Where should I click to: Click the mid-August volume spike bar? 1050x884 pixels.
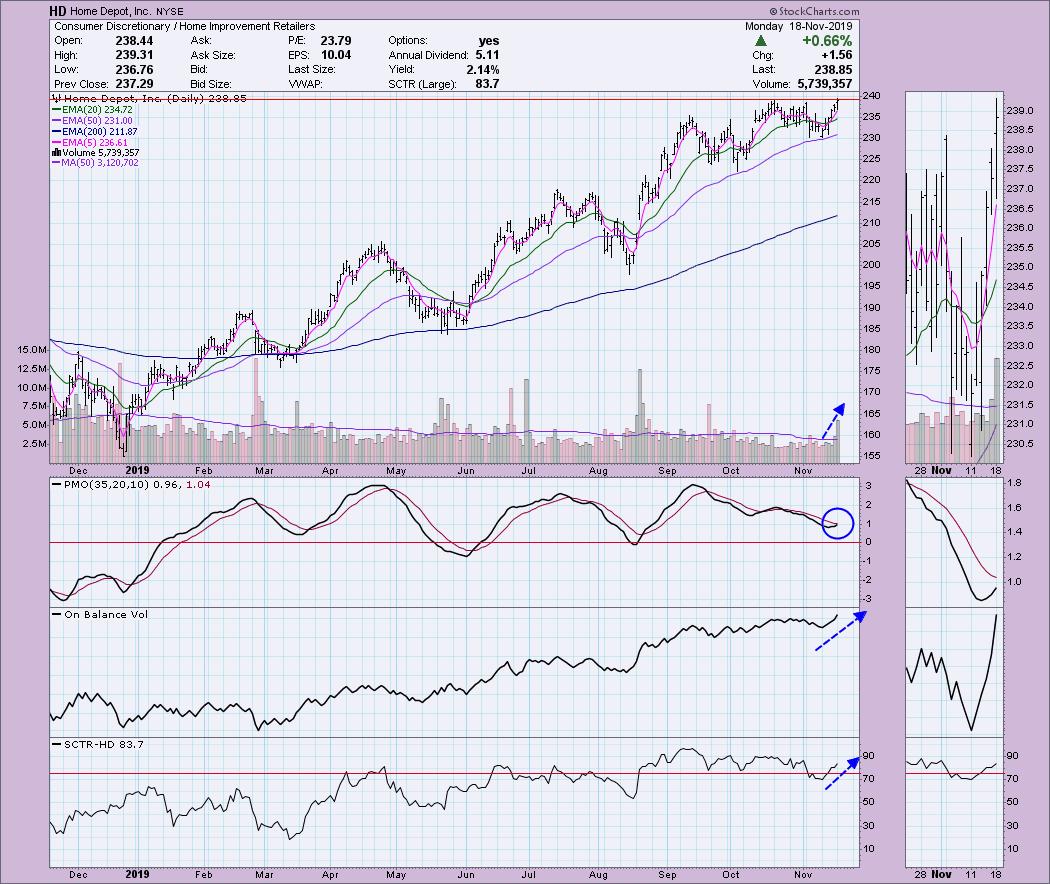[640, 415]
